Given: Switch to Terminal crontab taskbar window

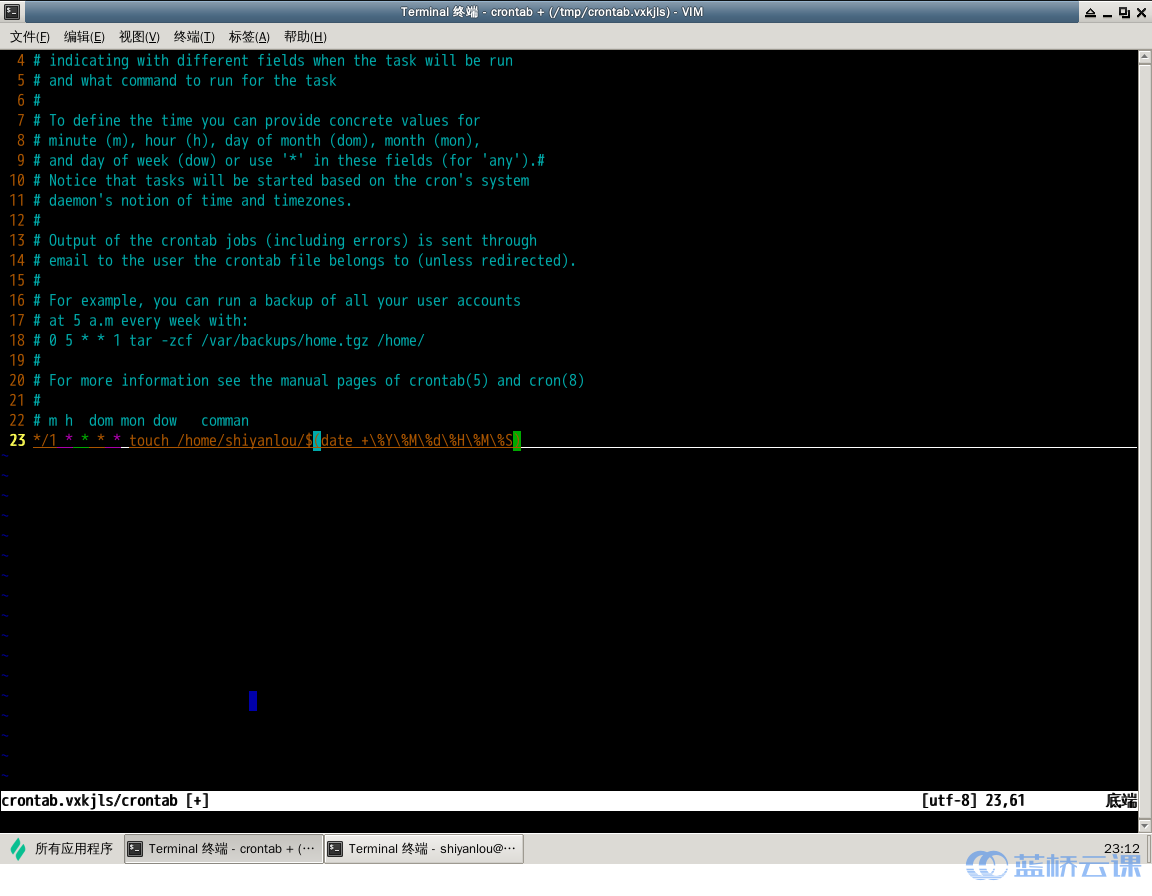Looking at the screenshot, I should tap(222, 849).
